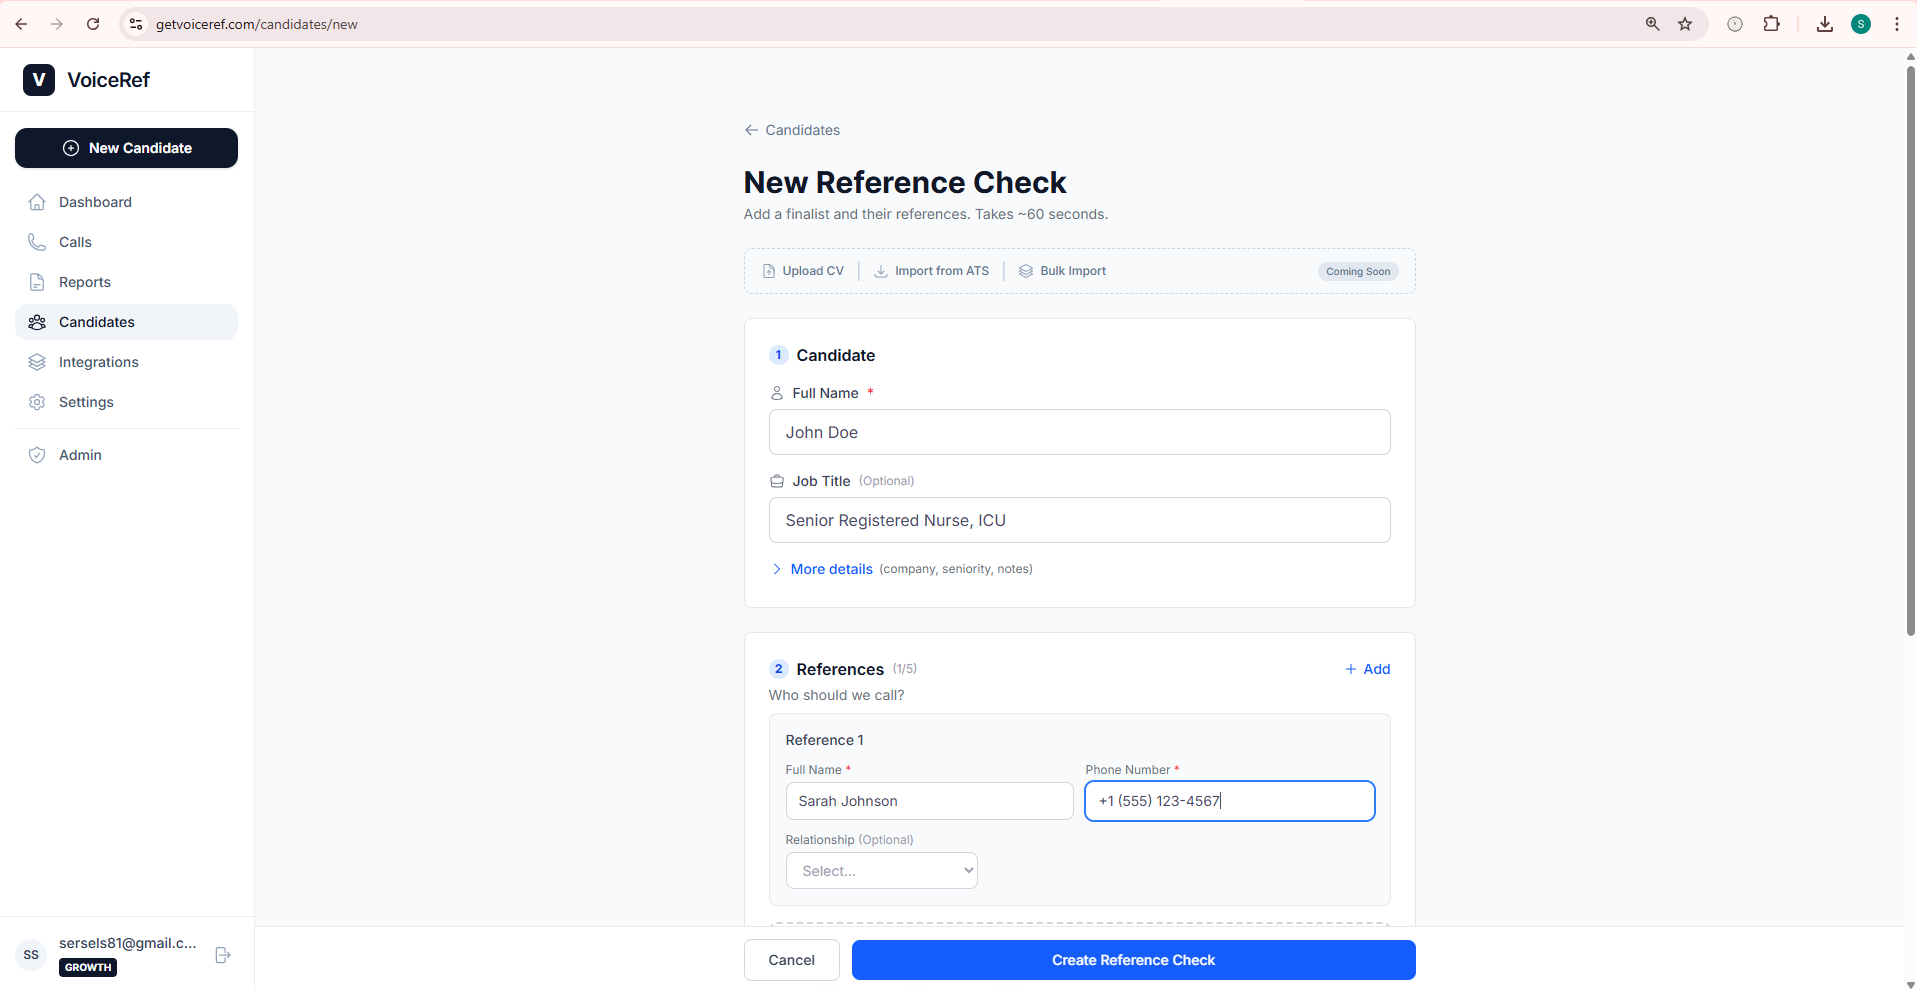Click the browser downloads icon
The image size is (1917, 990).
point(1824,23)
